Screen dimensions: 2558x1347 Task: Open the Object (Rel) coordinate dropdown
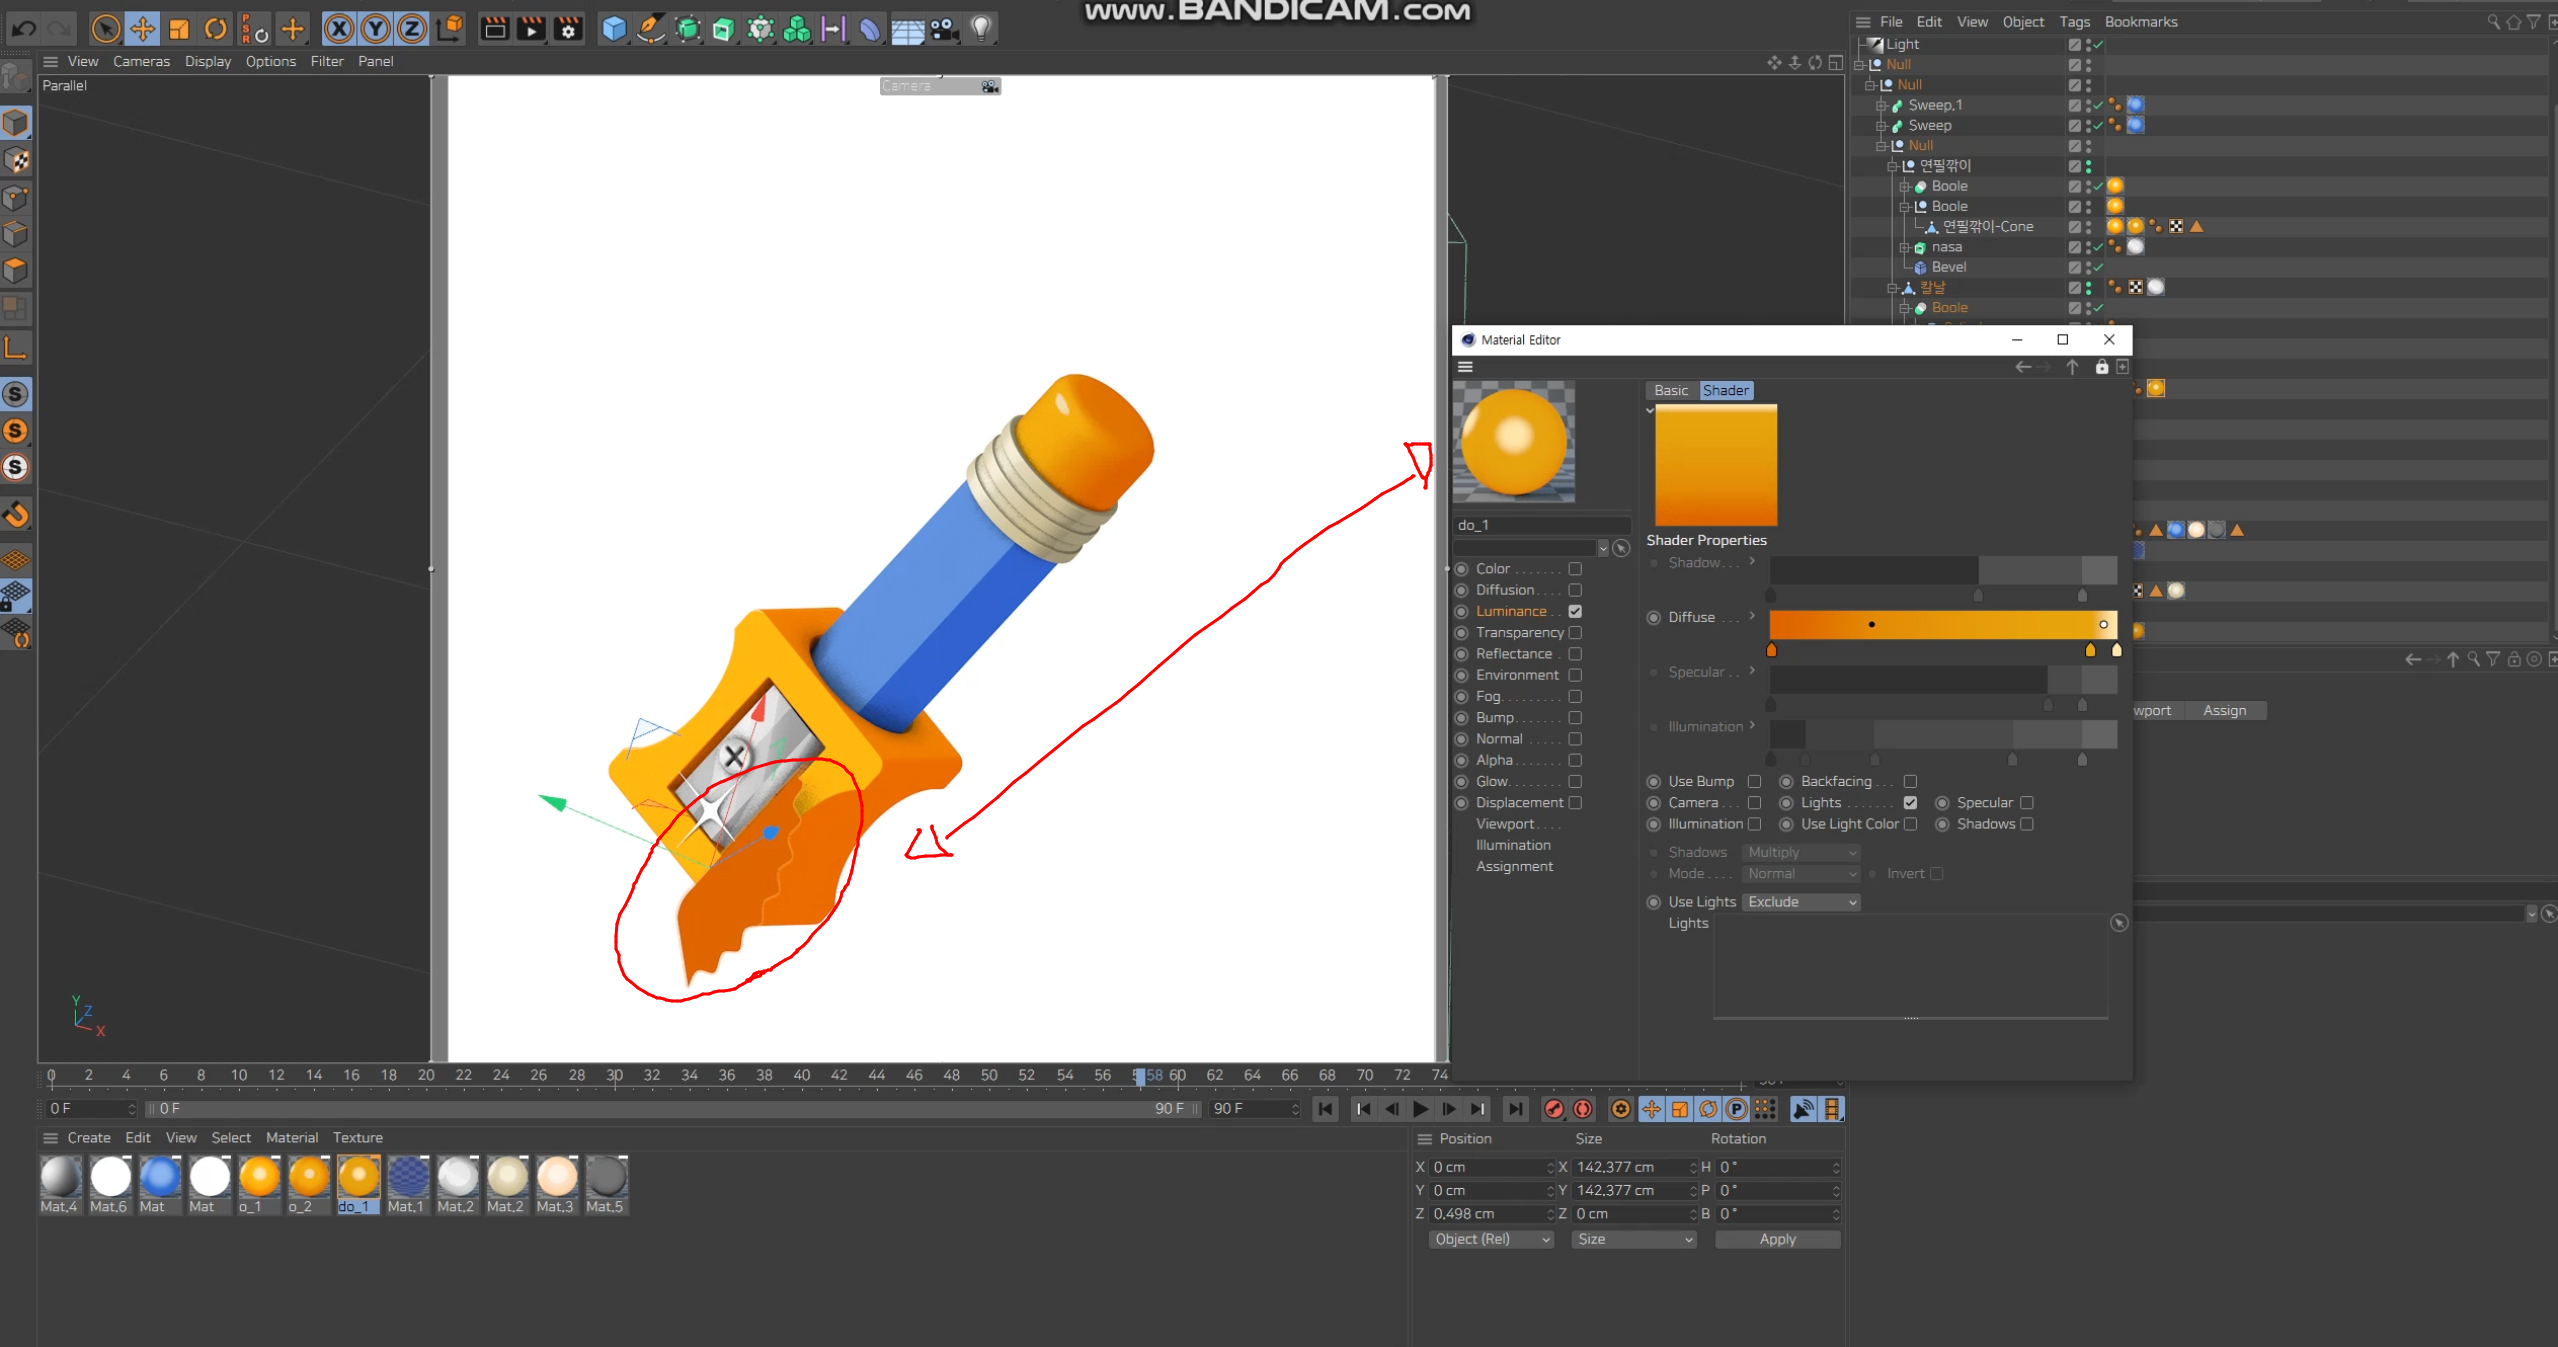1491,1239
